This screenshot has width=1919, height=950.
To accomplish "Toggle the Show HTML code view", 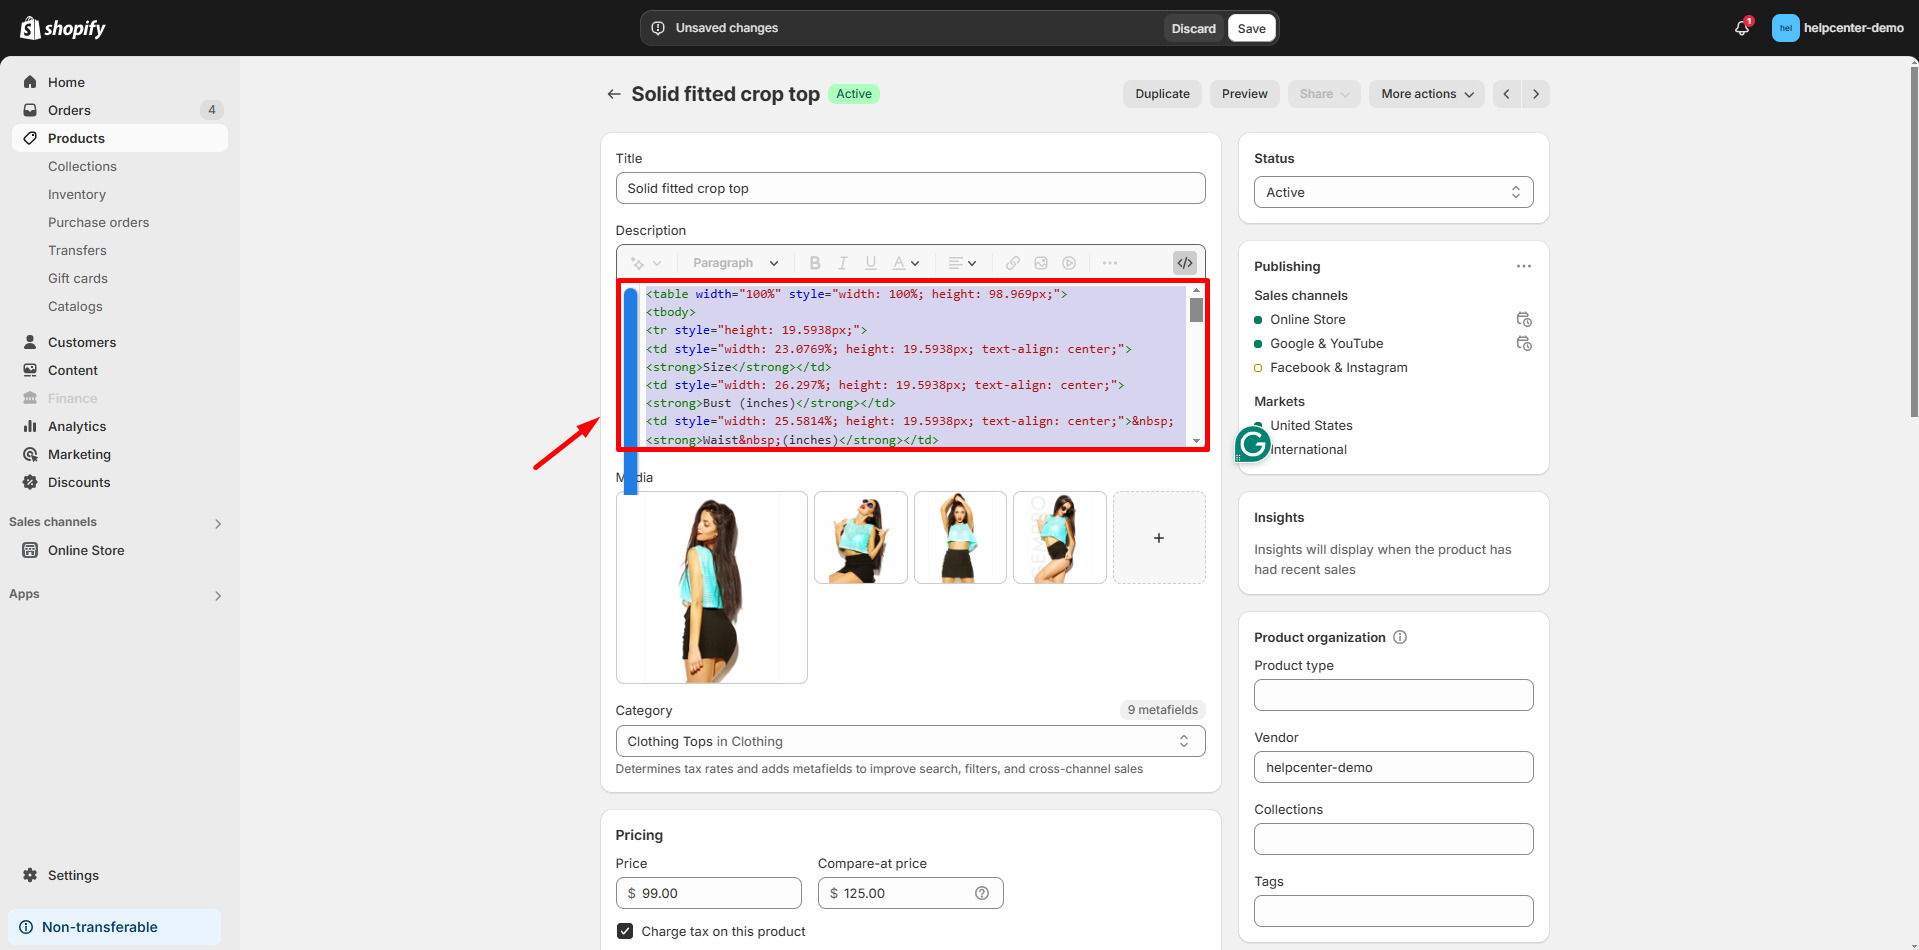I will point(1185,262).
